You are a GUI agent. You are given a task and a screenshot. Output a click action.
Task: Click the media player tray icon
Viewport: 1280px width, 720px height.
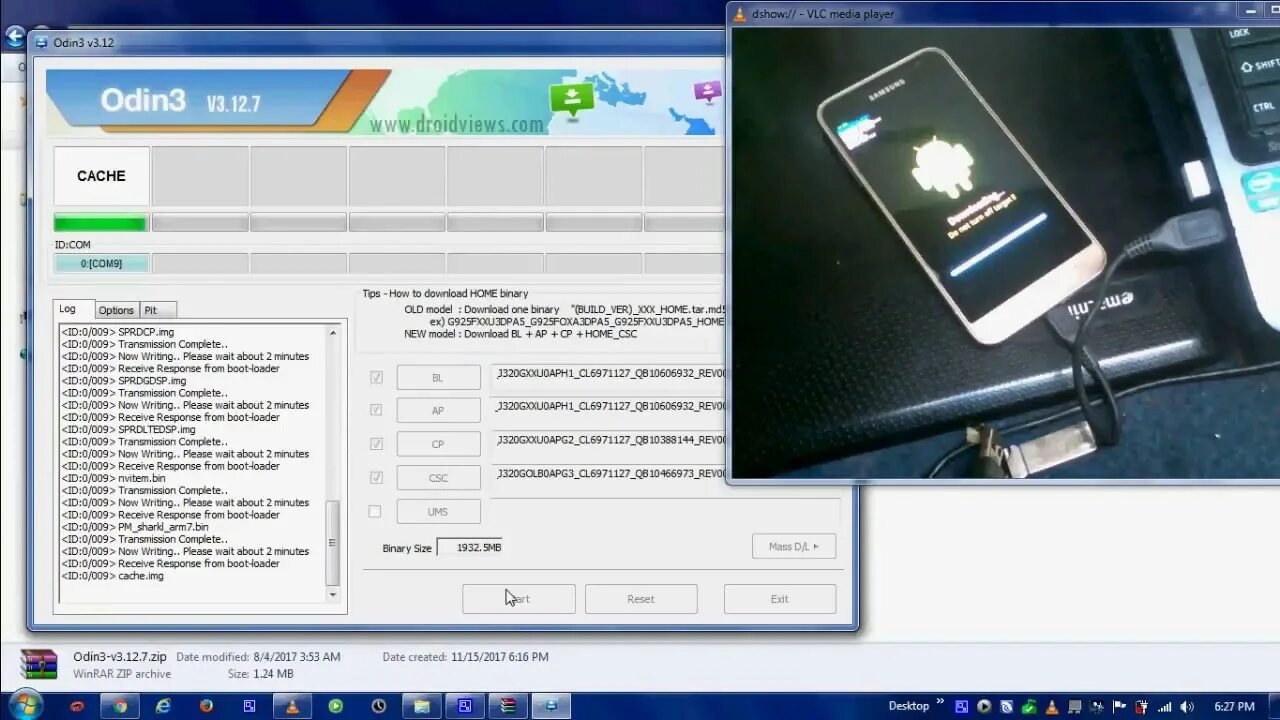pos(984,706)
